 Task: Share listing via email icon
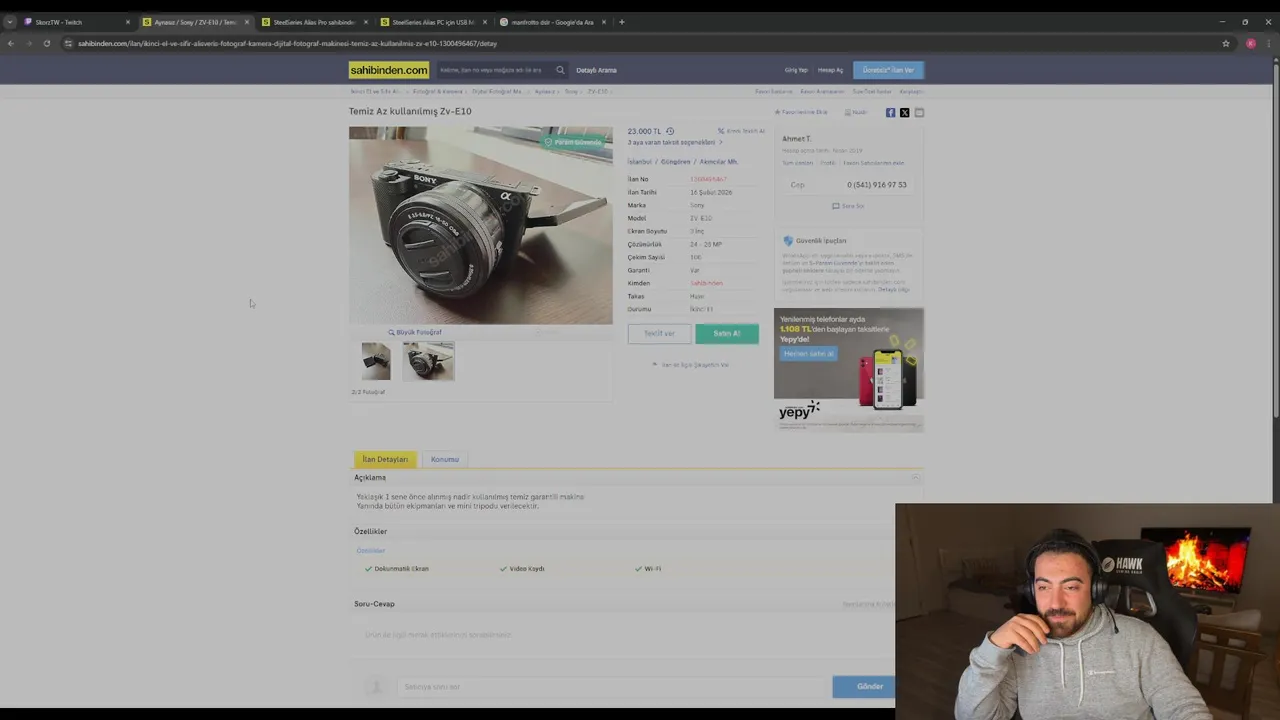tap(919, 113)
